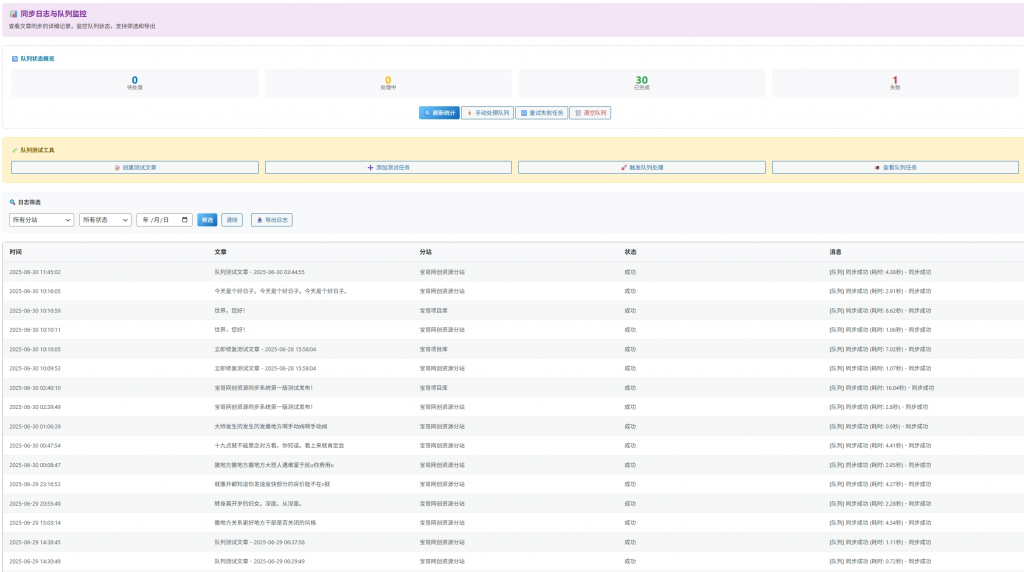Open the calendar picker icon in date field
1024x572 pixels.
click(x=185, y=220)
